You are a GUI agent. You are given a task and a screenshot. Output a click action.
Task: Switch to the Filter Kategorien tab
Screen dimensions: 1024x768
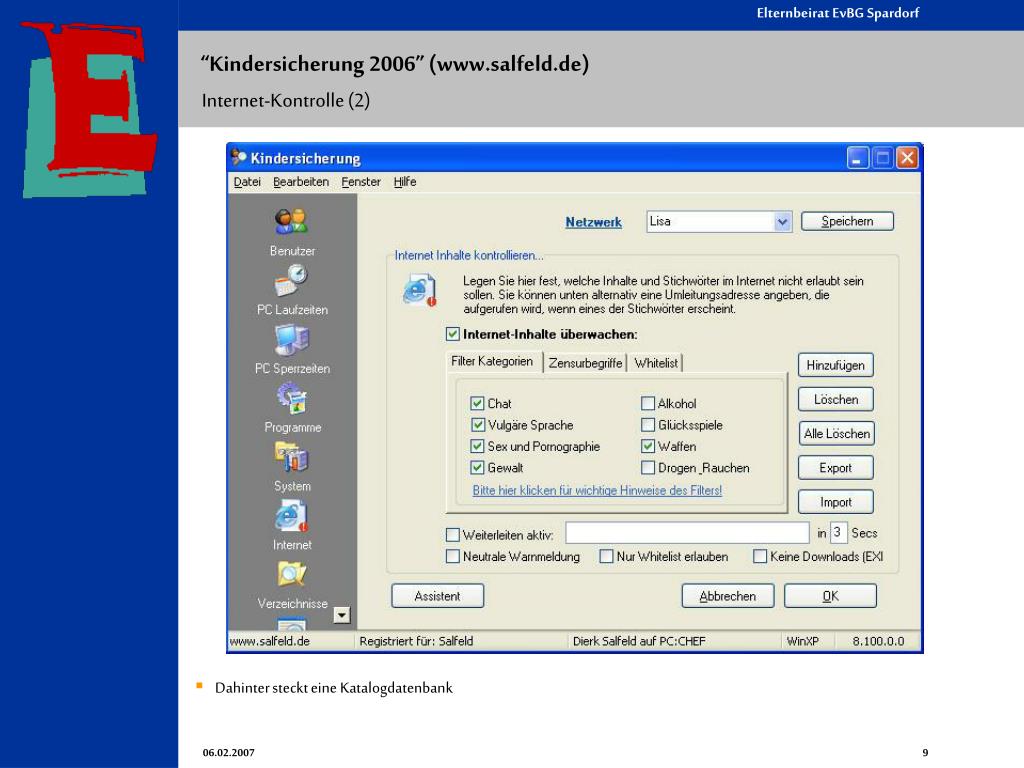pyautogui.click(x=493, y=362)
